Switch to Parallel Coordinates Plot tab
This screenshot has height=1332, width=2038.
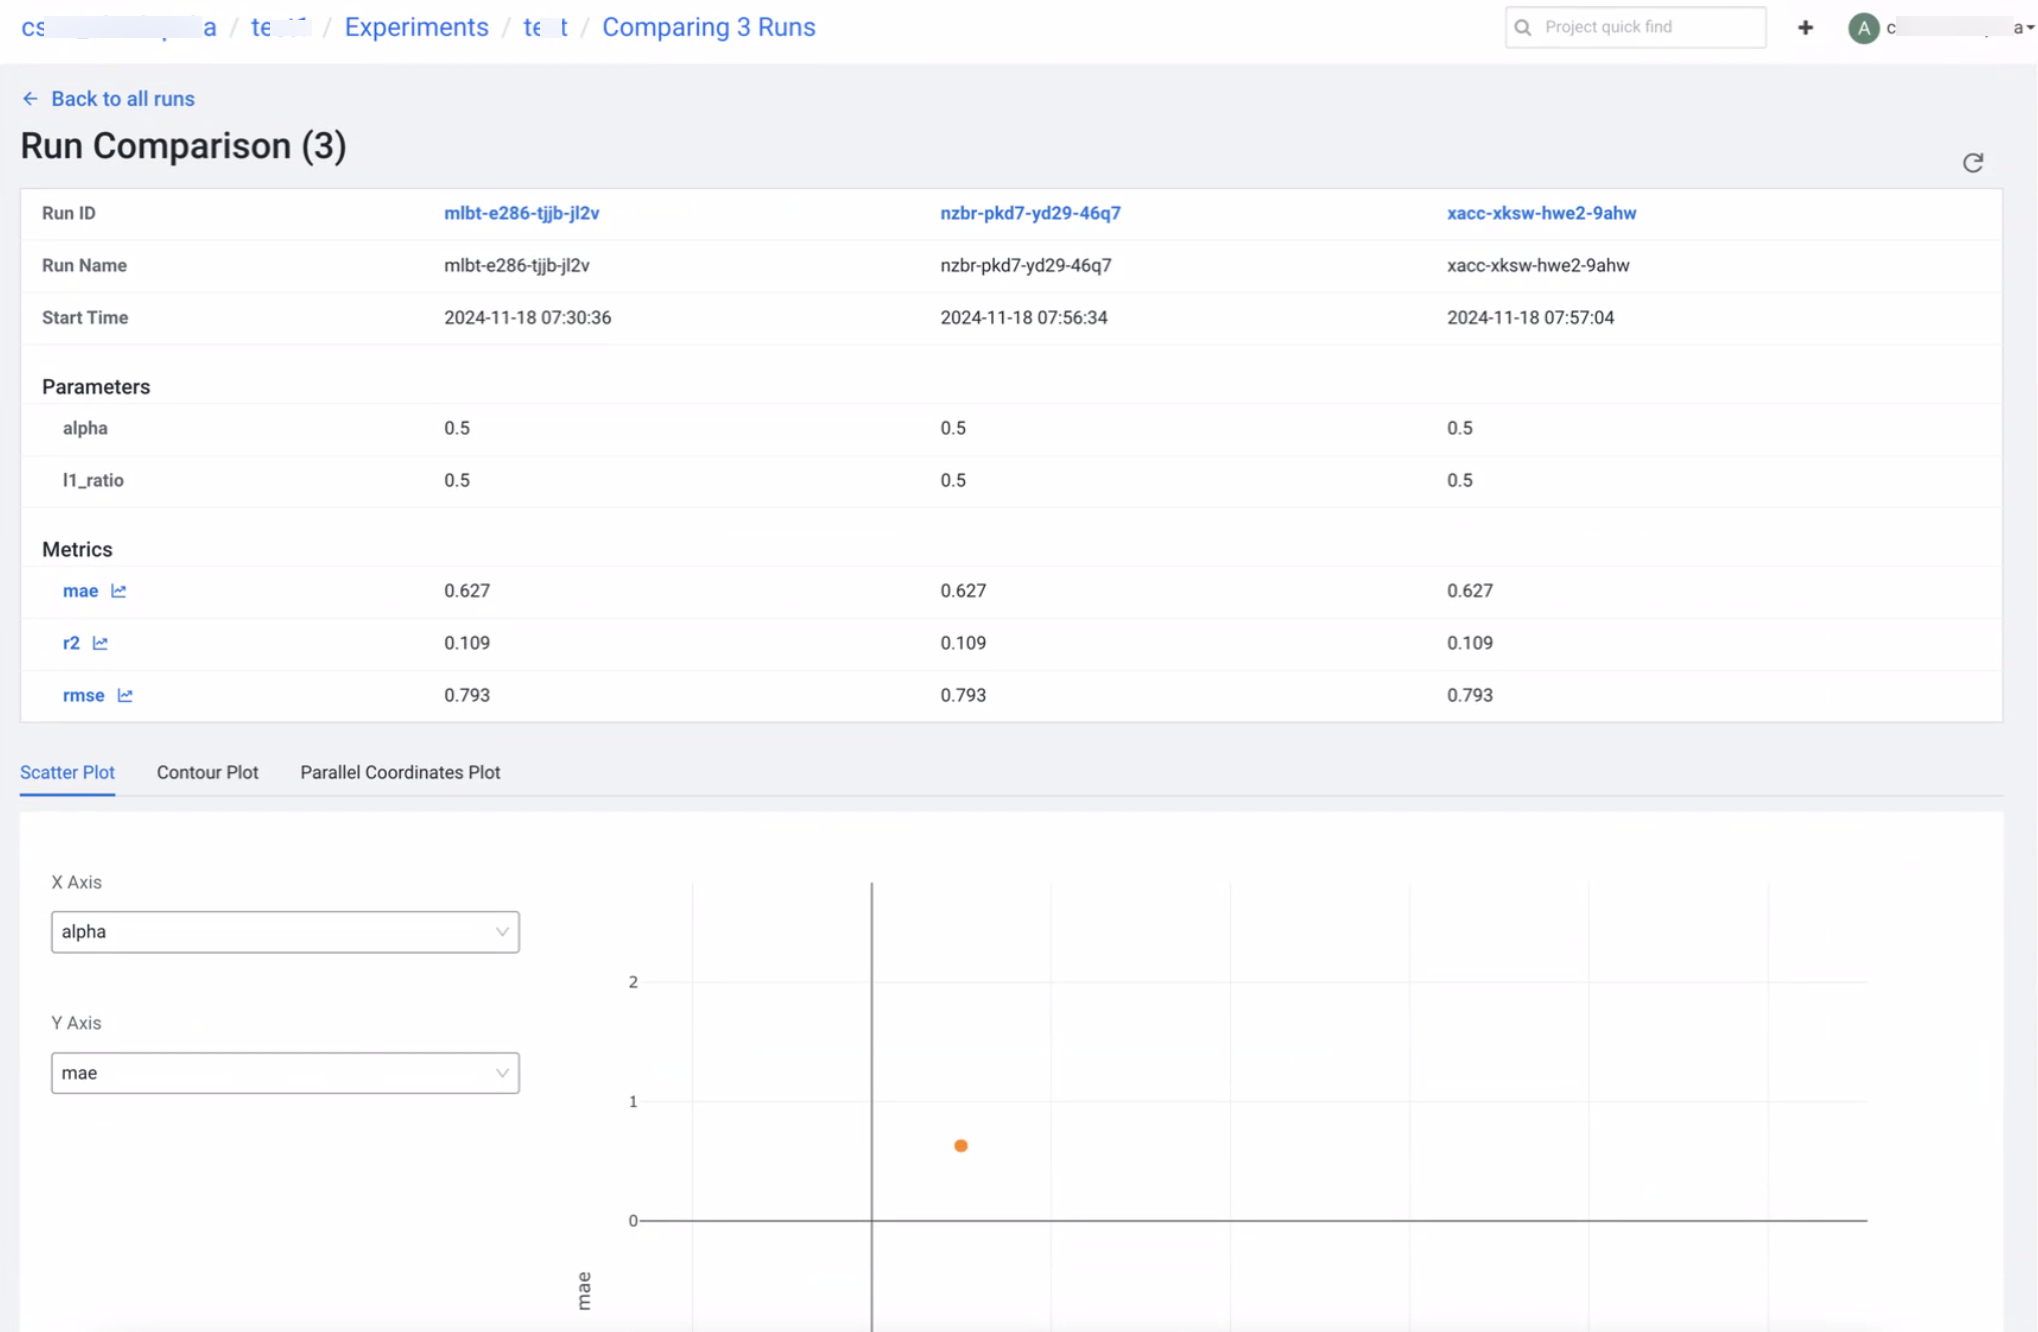tap(400, 772)
